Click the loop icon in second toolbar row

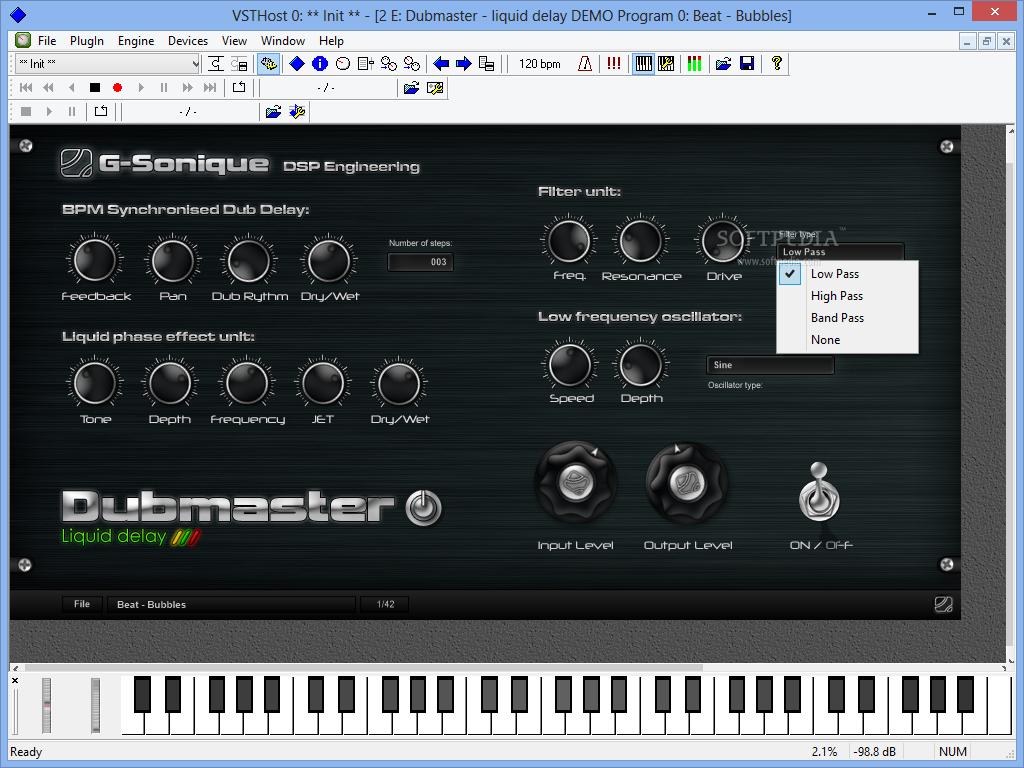(x=239, y=88)
